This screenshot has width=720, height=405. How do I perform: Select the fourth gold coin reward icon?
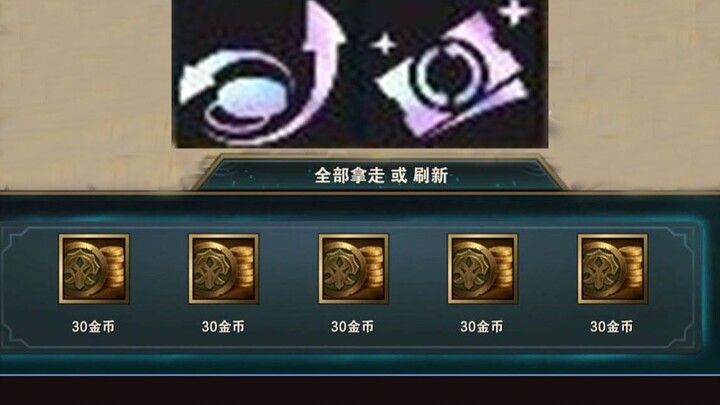[x=483, y=269]
